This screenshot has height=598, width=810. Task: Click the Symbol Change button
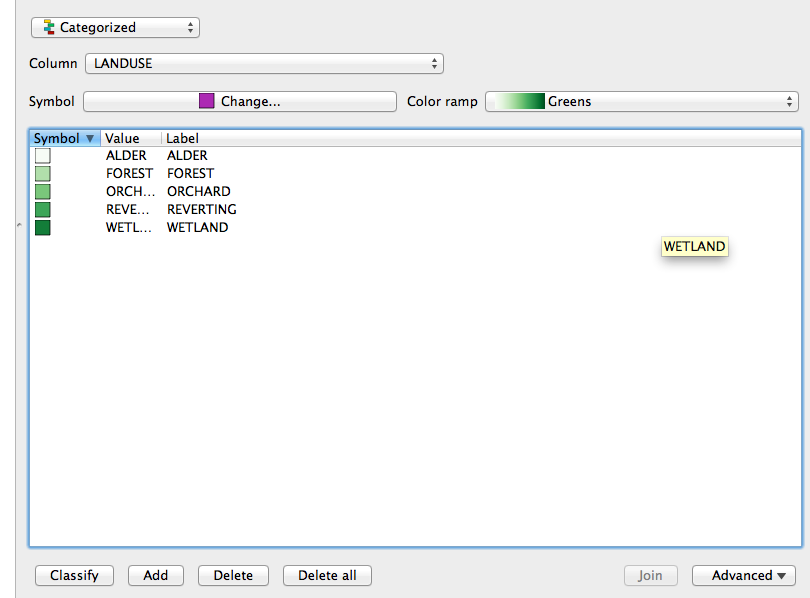tap(240, 101)
